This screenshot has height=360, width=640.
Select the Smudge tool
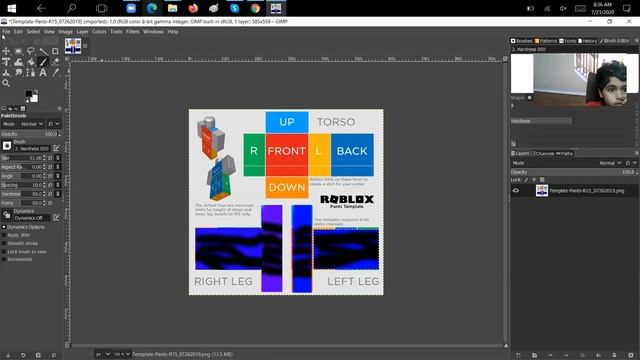18,73
